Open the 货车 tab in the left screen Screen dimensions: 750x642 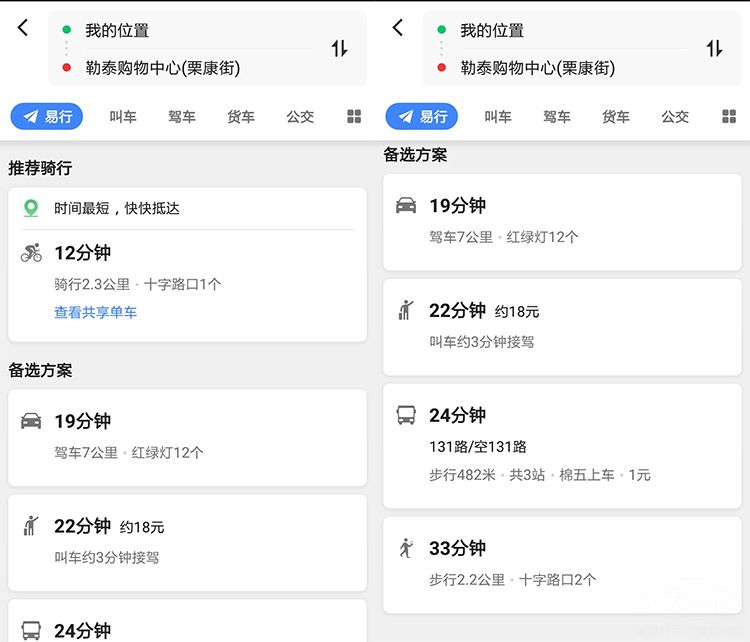[x=241, y=117]
